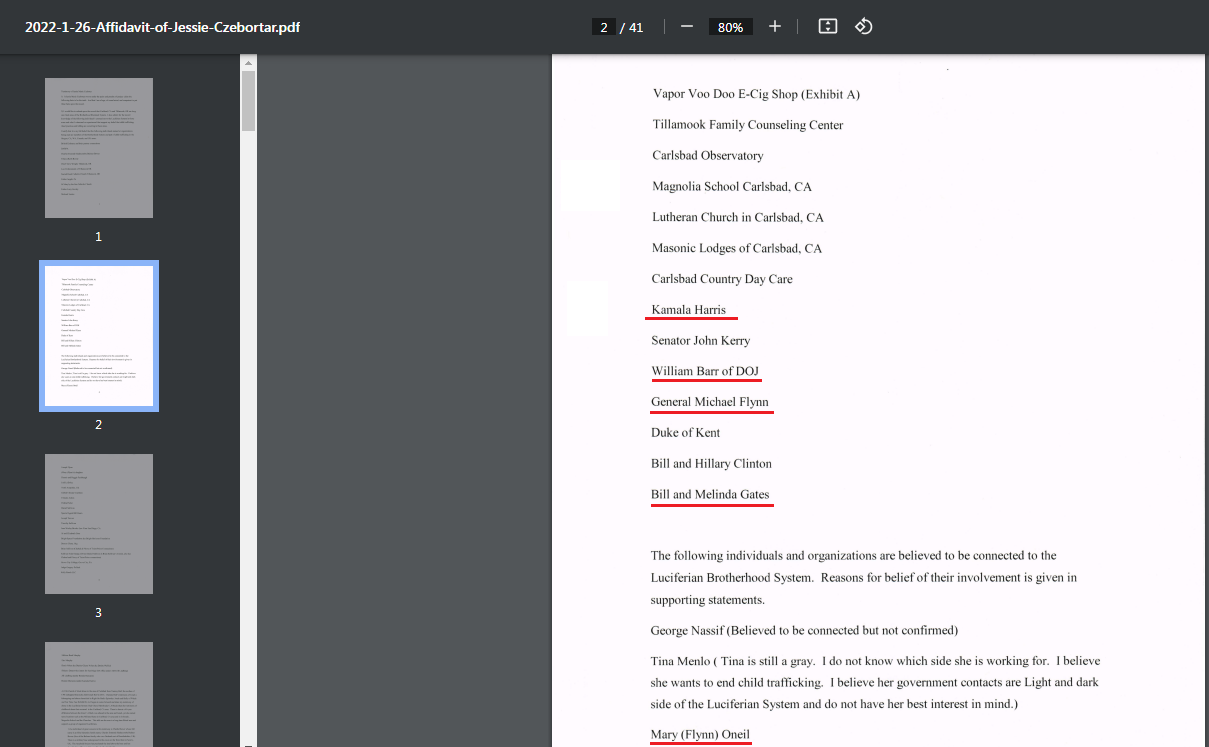Click the 'George Nassif' line

coord(805,631)
